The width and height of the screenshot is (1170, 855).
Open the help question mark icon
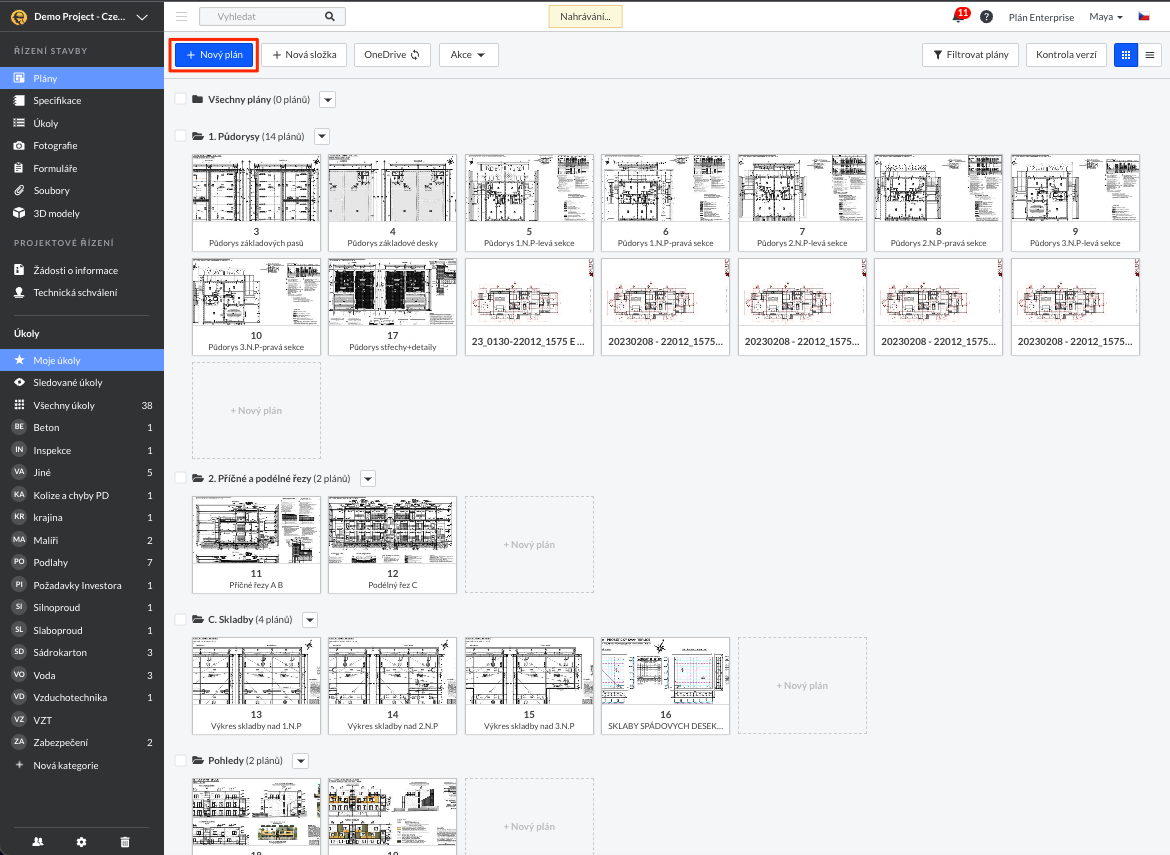pyautogui.click(x=986, y=16)
